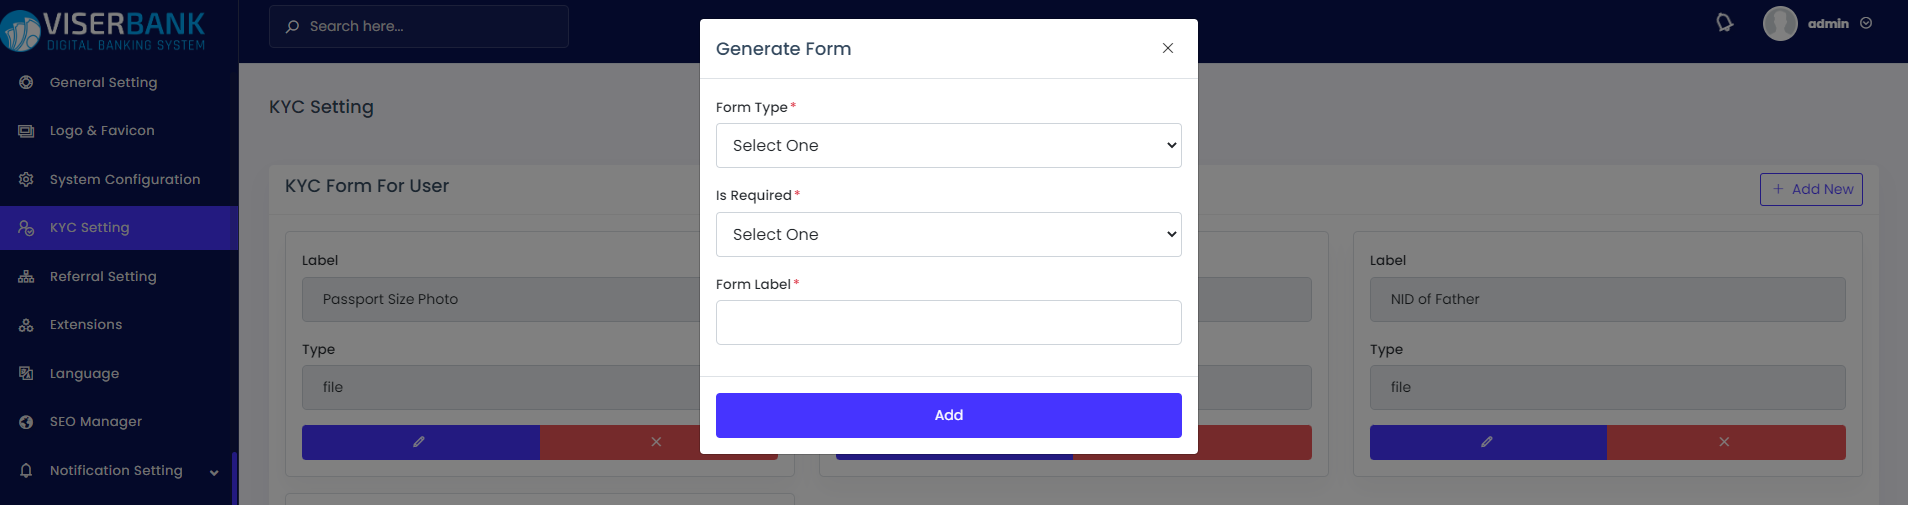Click the notification bell icon in header
This screenshot has width=1908, height=505.
[x=1724, y=23]
